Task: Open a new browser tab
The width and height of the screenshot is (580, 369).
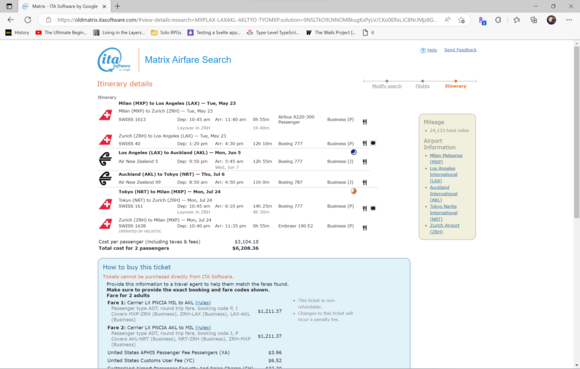Action: point(117,6)
